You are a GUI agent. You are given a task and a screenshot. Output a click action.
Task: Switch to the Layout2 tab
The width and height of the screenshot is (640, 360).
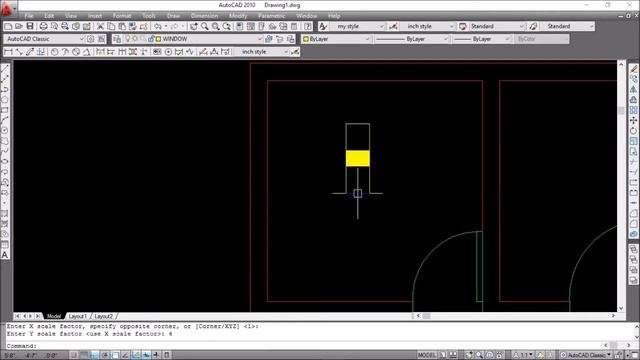click(x=104, y=316)
